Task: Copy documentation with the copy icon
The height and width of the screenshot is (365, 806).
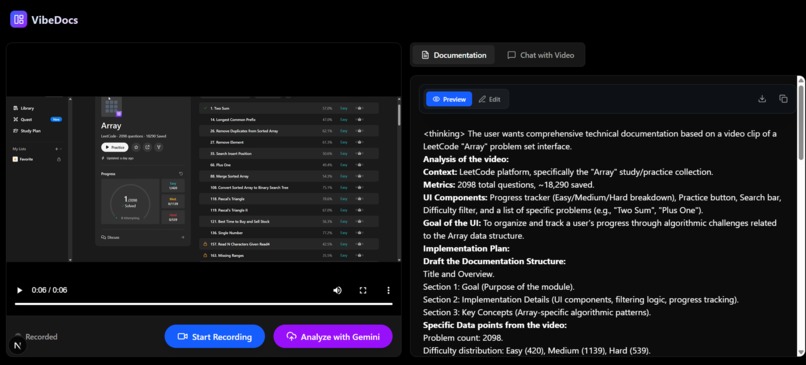Action: tap(783, 99)
